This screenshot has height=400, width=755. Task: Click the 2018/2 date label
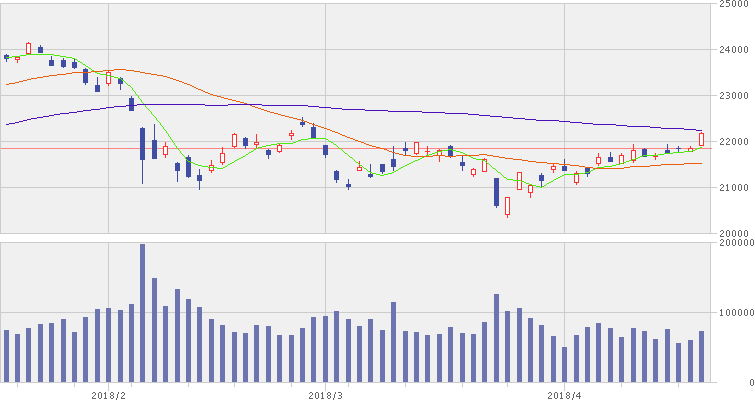pos(108,396)
